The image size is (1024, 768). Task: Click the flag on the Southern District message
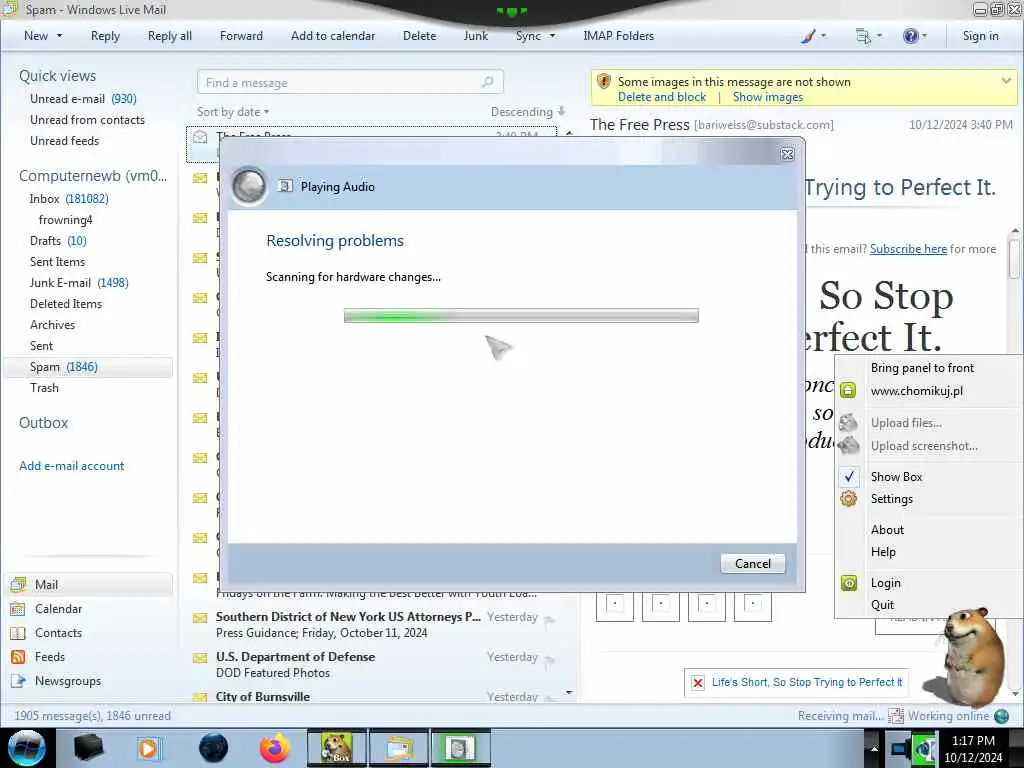(x=550, y=620)
